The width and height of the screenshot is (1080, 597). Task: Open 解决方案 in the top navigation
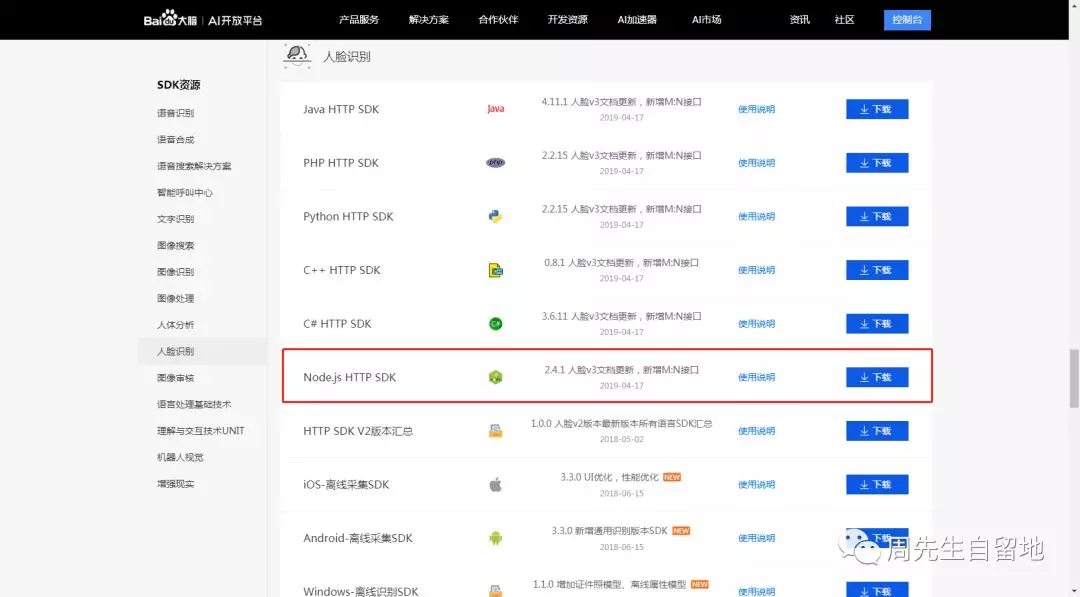click(x=428, y=19)
